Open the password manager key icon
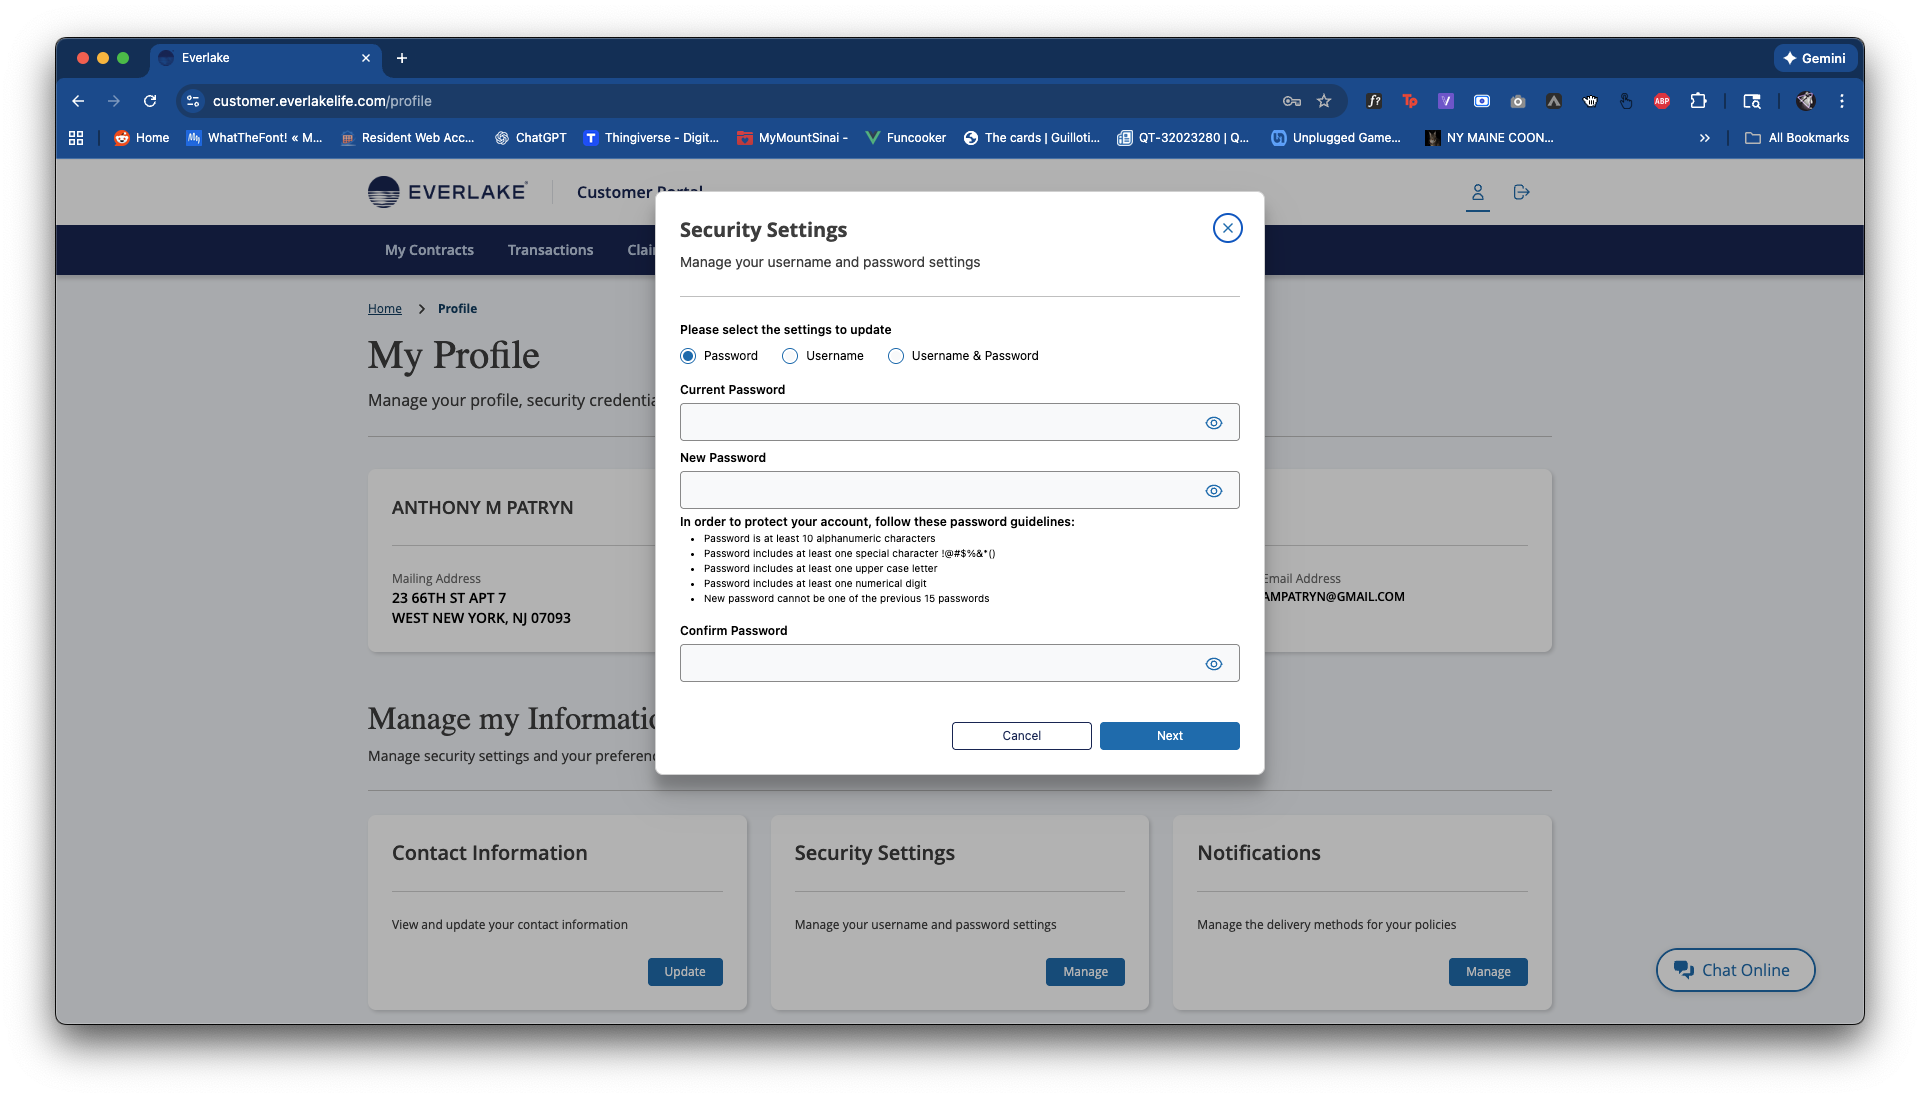 [1291, 101]
